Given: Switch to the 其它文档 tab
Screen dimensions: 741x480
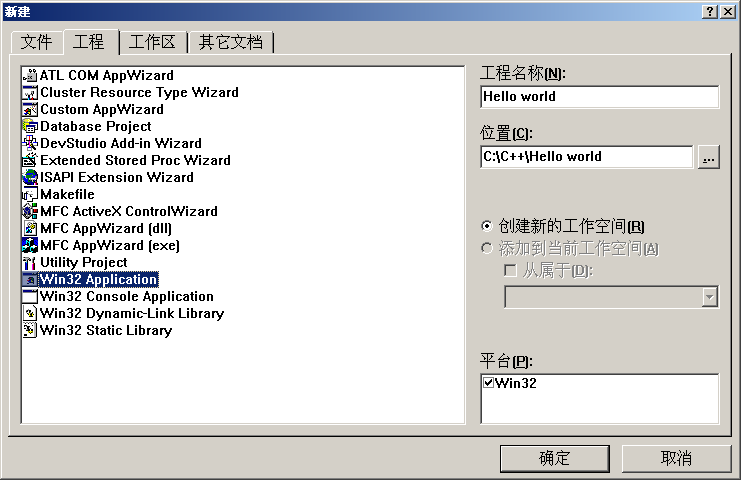Looking at the screenshot, I should (x=231, y=43).
